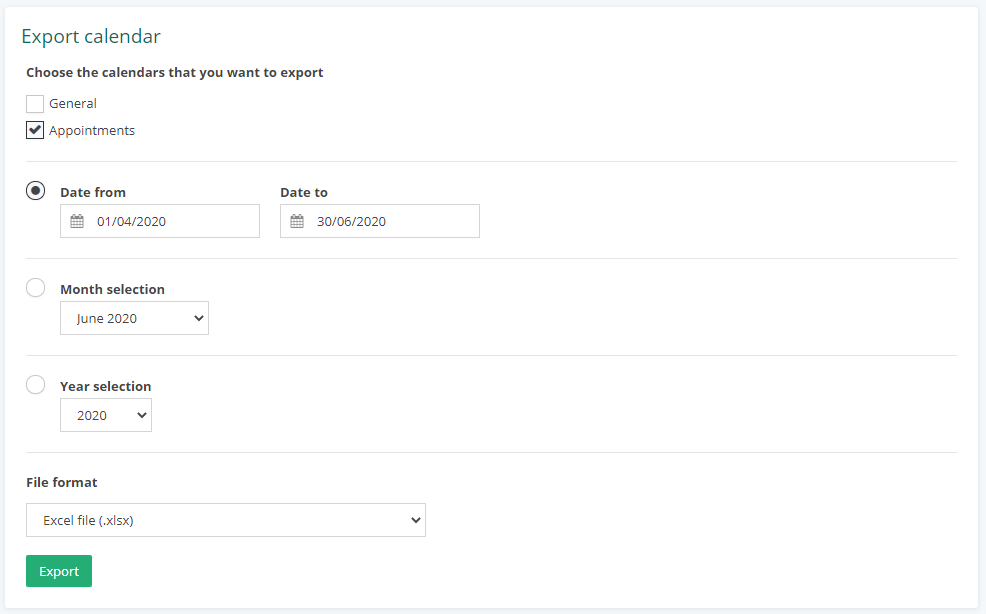The width and height of the screenshot is (986, 614).
Task: Choose the Year selection radio button
Action: [x=35, y=384]
